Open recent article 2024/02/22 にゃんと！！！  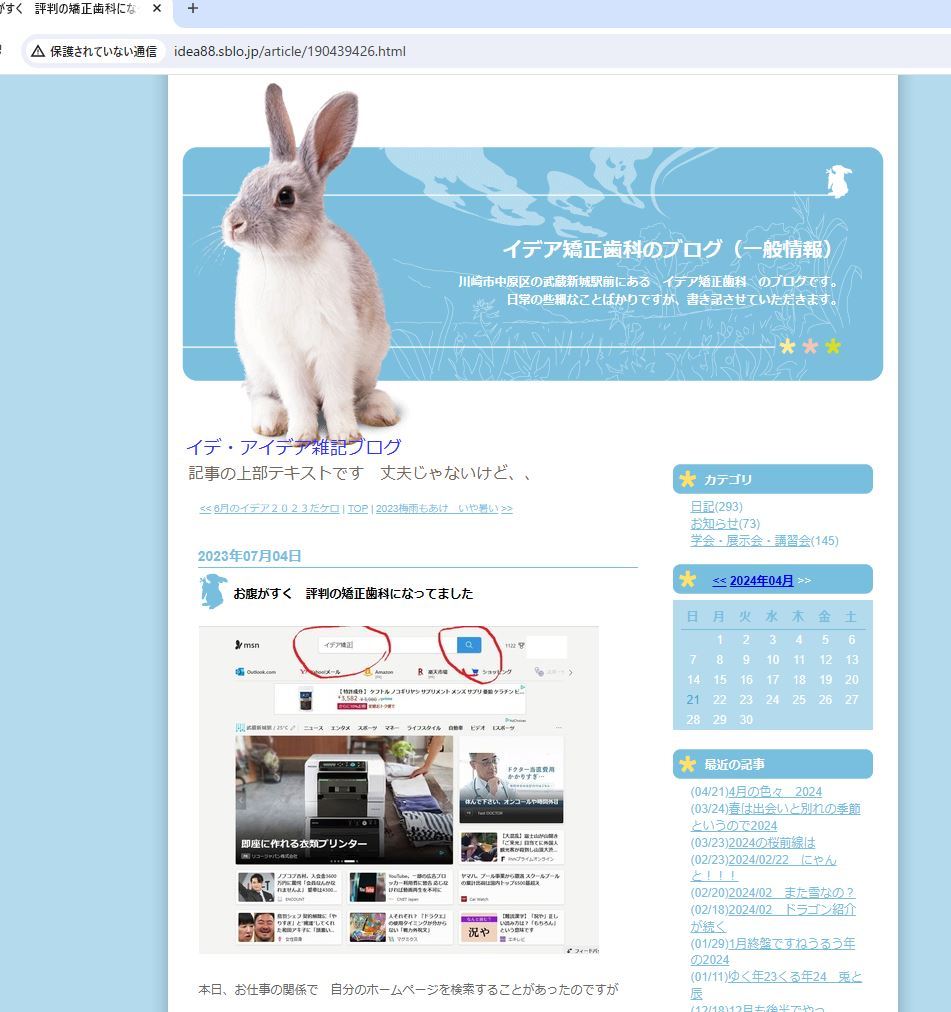point(763,867)
